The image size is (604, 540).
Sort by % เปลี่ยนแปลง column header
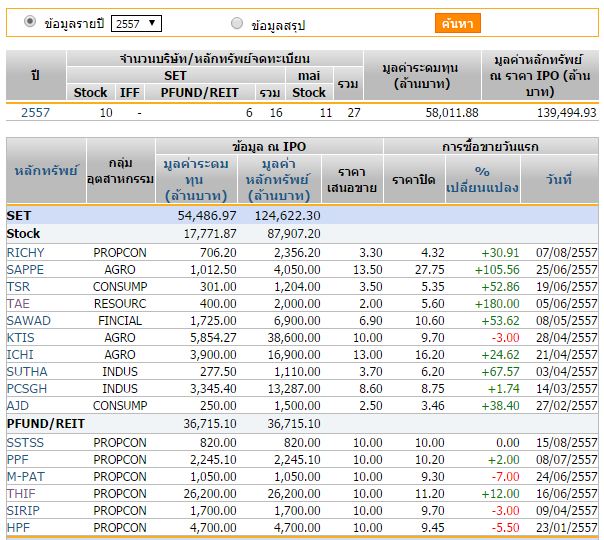pos(482,179)
